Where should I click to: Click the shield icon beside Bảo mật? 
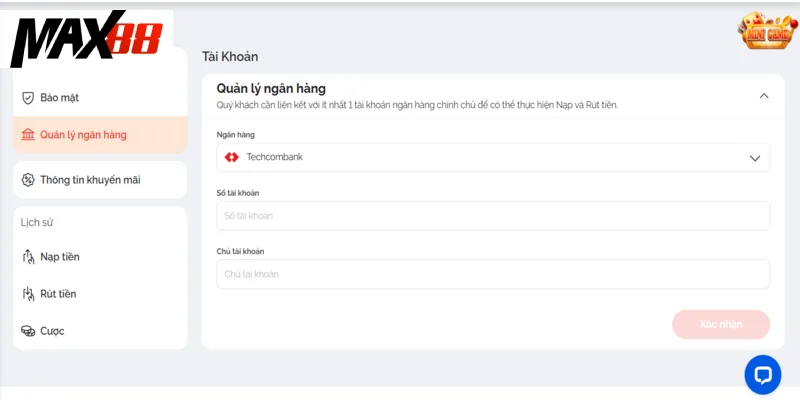click(x=28, y=98)
